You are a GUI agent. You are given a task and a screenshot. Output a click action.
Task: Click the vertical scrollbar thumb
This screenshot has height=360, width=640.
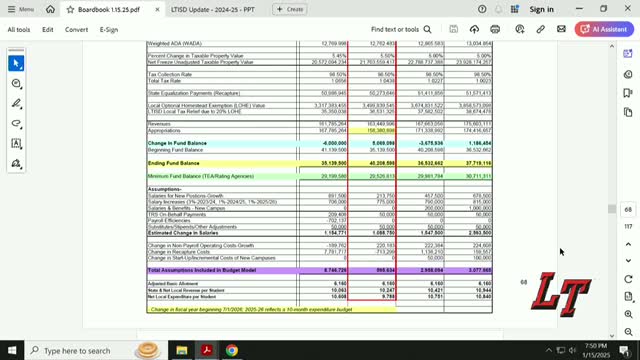pyautogui.click(x=611, y=209)
